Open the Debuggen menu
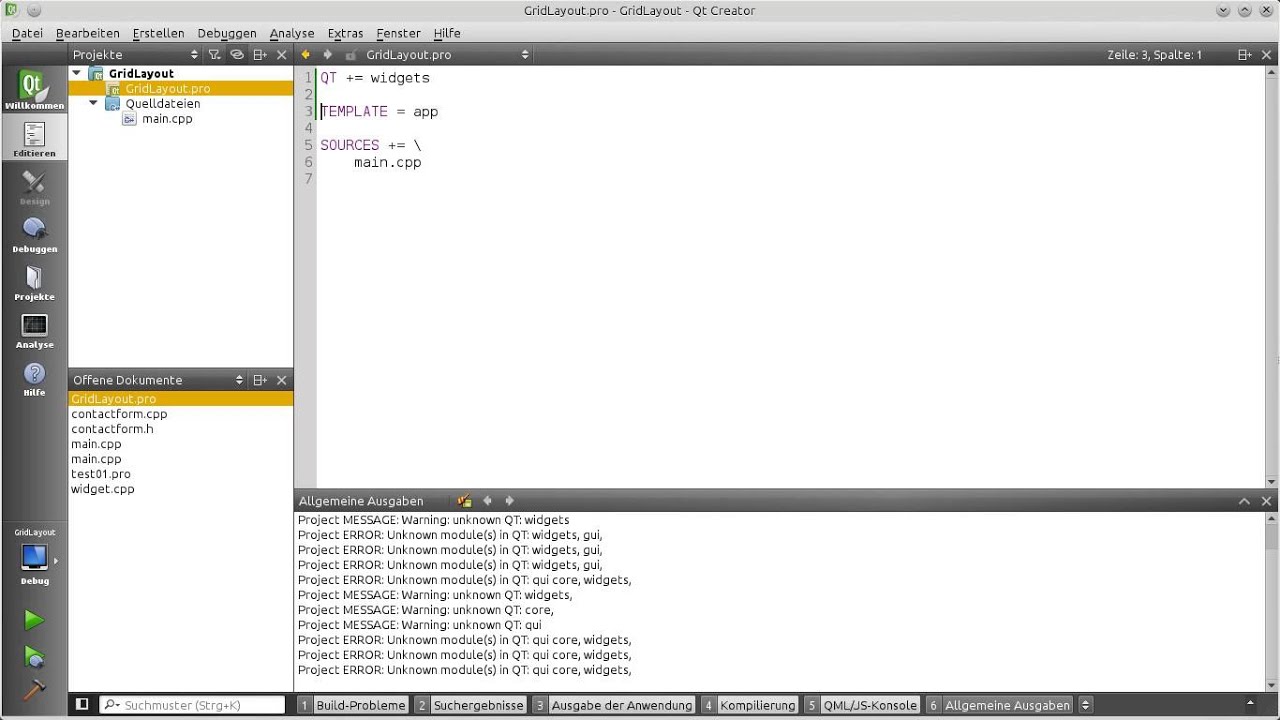The height and width of the screenshot is (720, 1280). coord(227,33)
